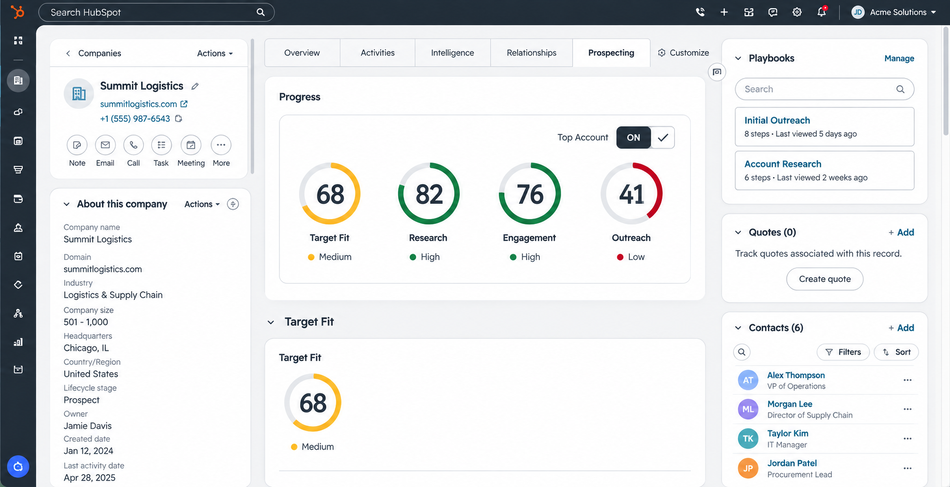The image size is (950, 487).
Task: Open the notifications bell
Action: 822,12
